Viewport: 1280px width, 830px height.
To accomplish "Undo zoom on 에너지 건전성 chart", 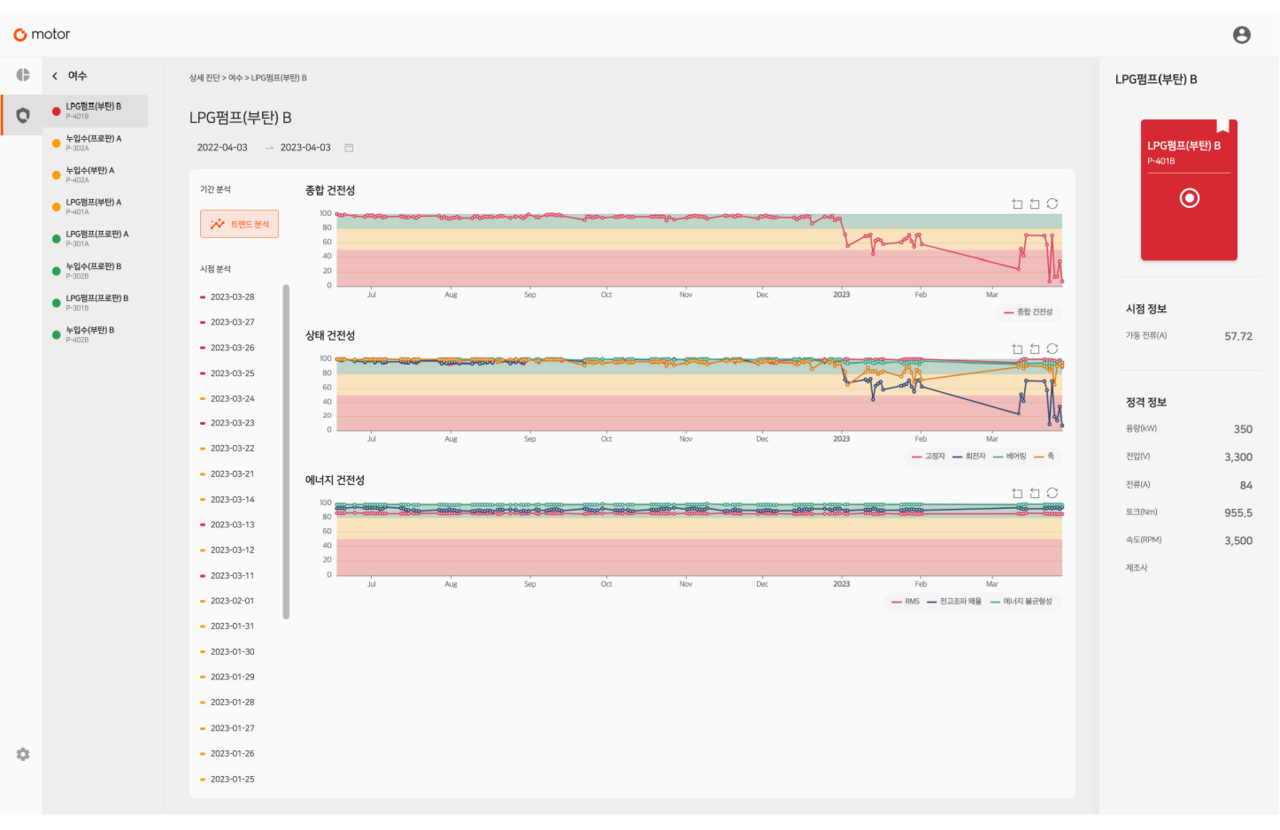I will coord(1035,493).
